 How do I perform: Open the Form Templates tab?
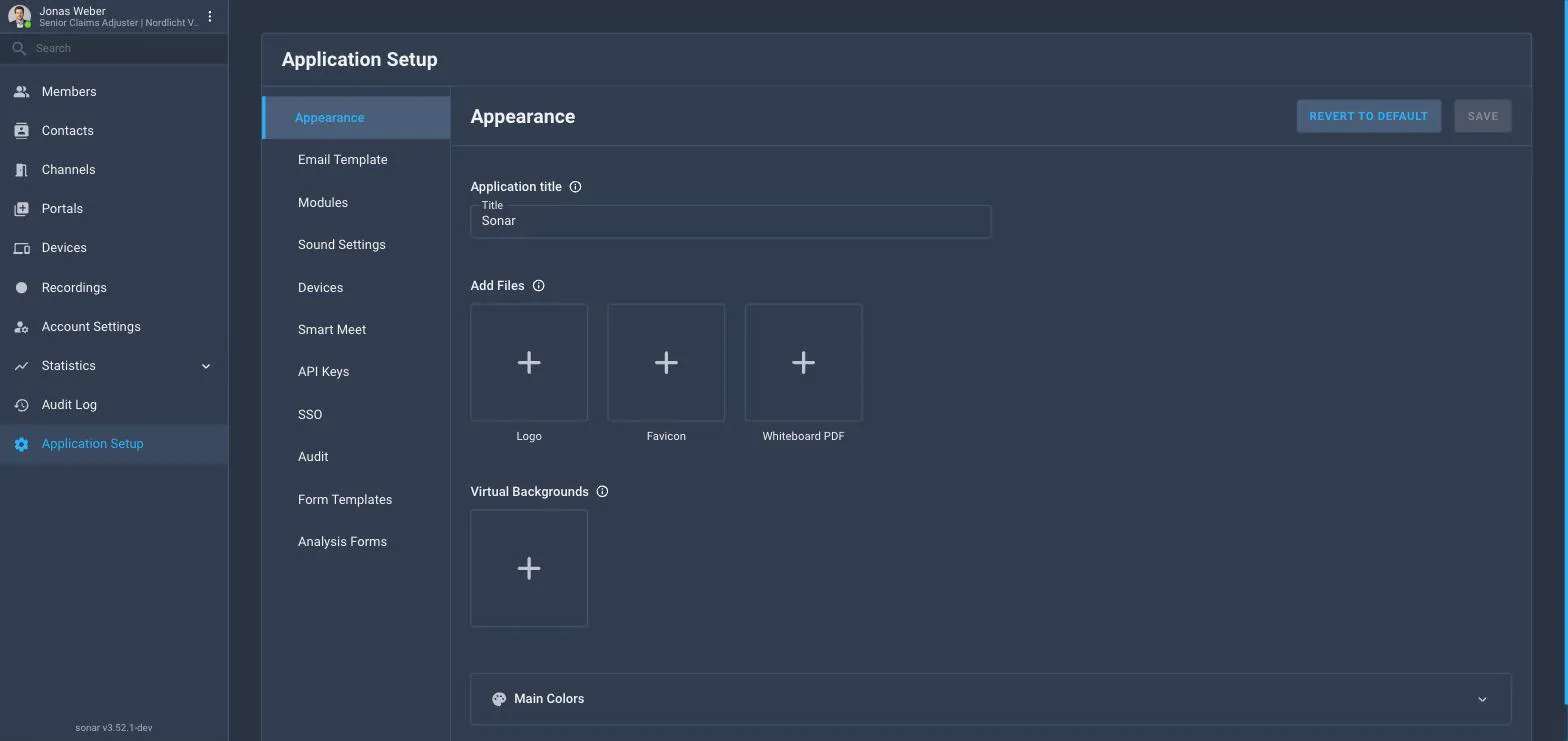click(356, 500)
